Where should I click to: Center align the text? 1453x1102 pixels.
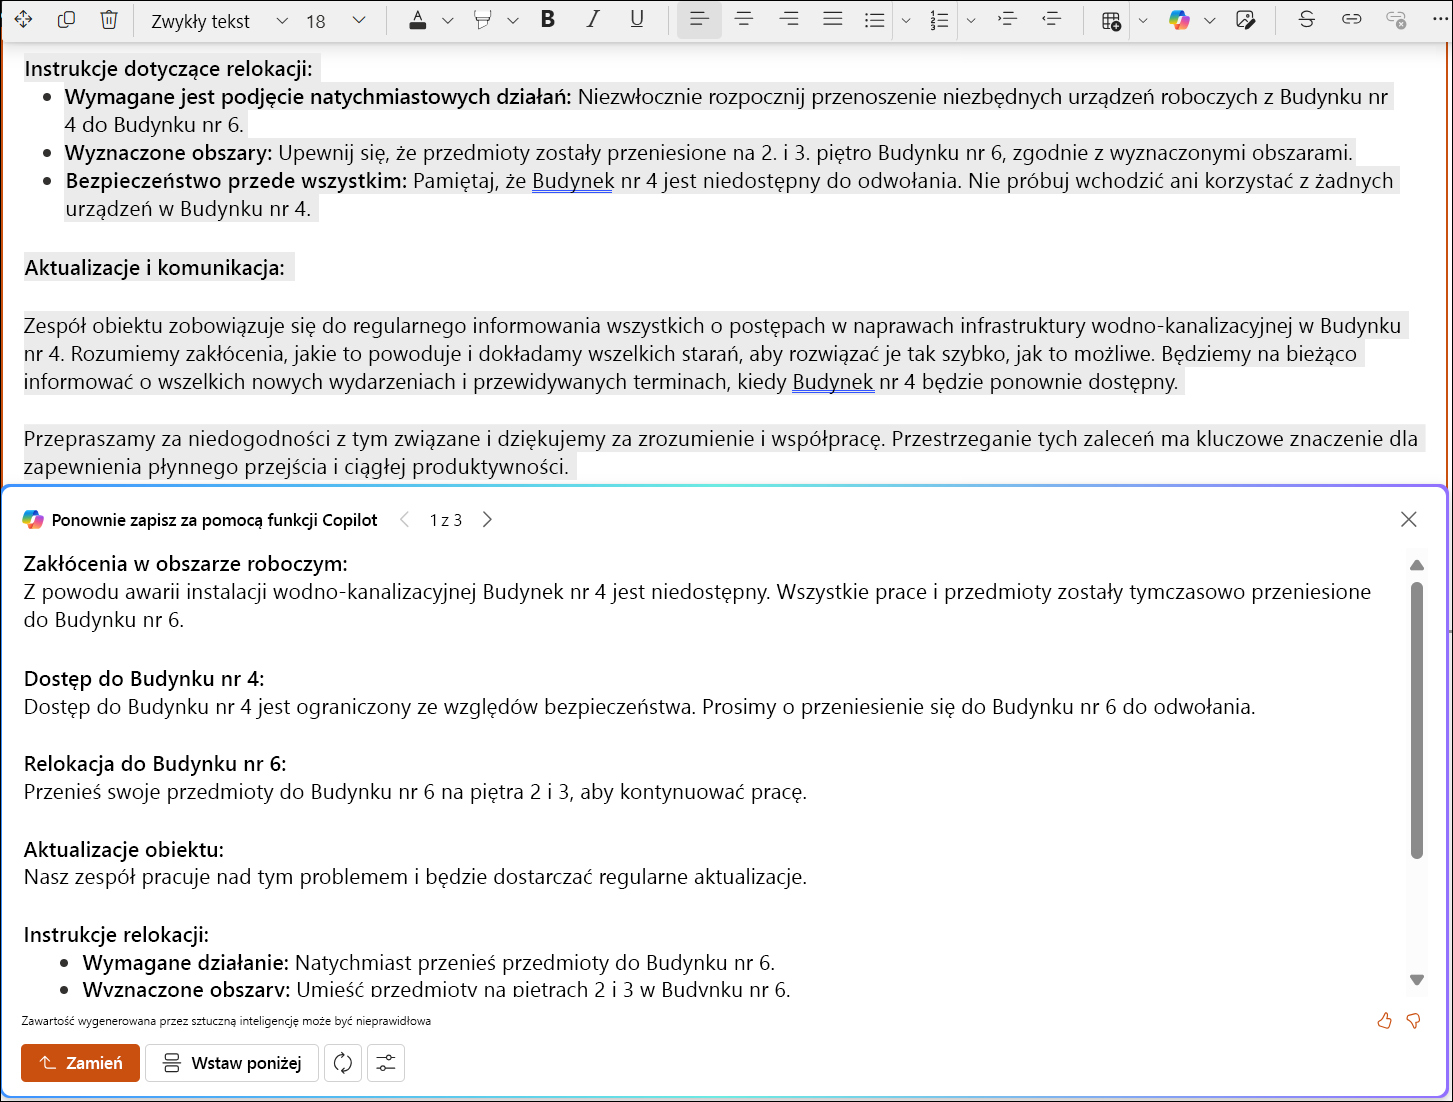(744, 19)
